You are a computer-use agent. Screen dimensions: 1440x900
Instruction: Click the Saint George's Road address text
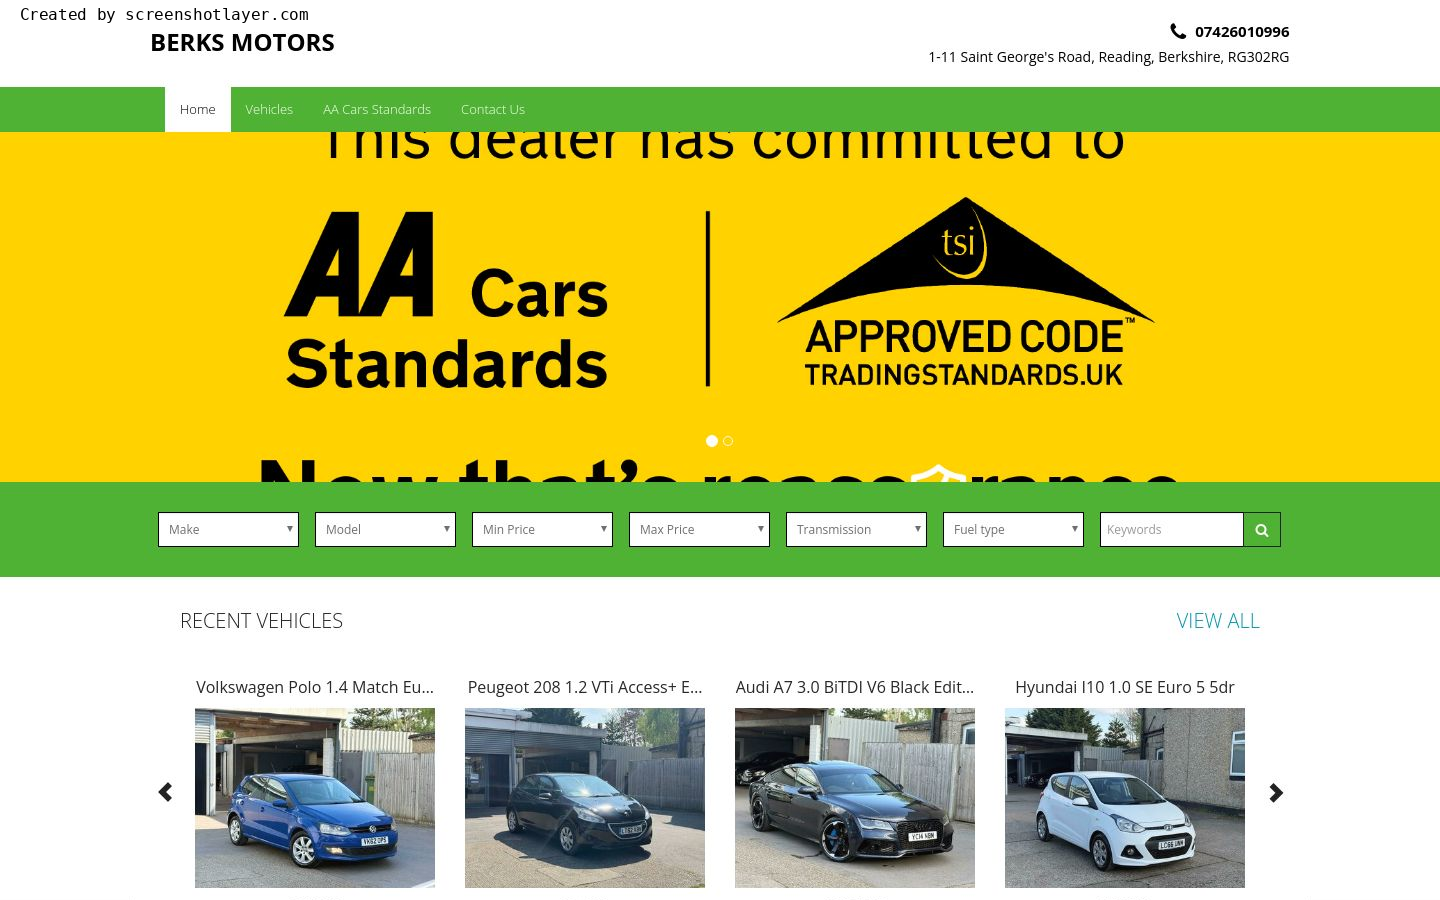coord(1108,57)
